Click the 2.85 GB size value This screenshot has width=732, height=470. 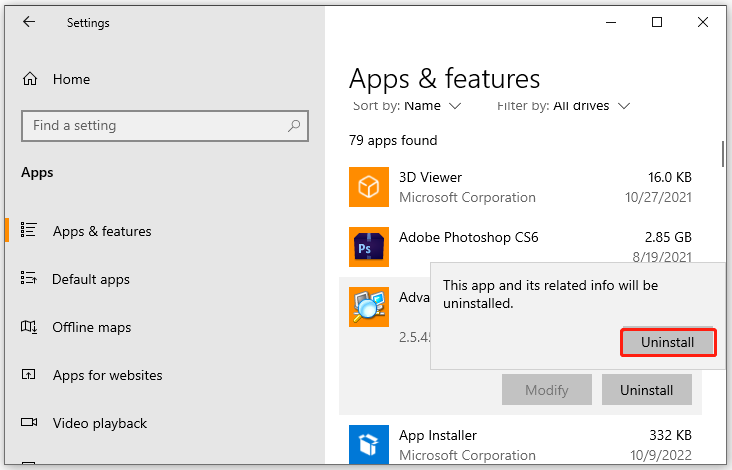point(668,237)
